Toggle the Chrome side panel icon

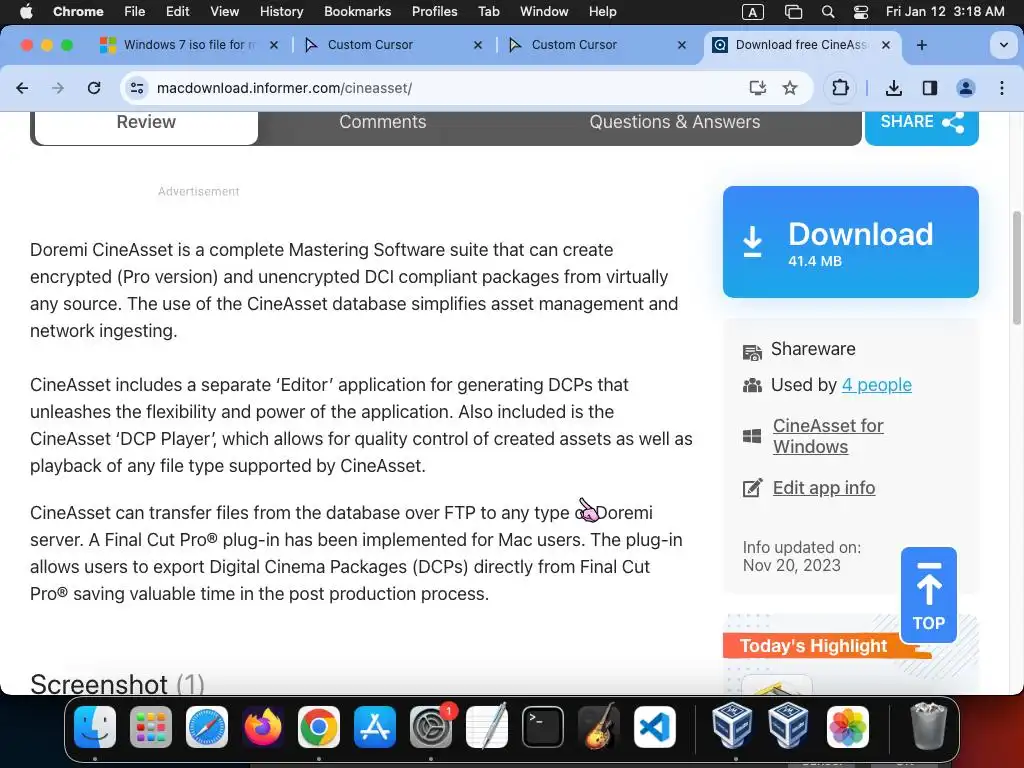[x=930, y=88]
